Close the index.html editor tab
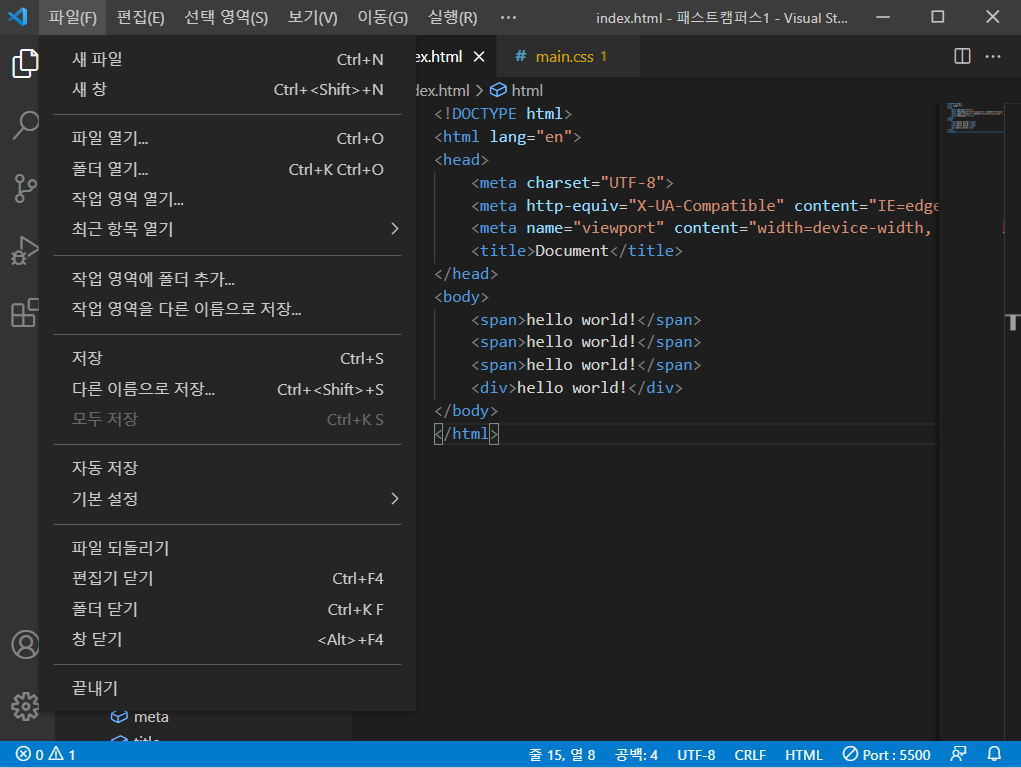The image size is (1021, 768). click(479, 57)
